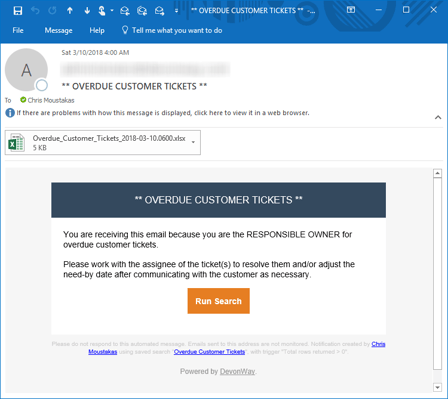
Task: Close the message window
Action: pos(434,10)
